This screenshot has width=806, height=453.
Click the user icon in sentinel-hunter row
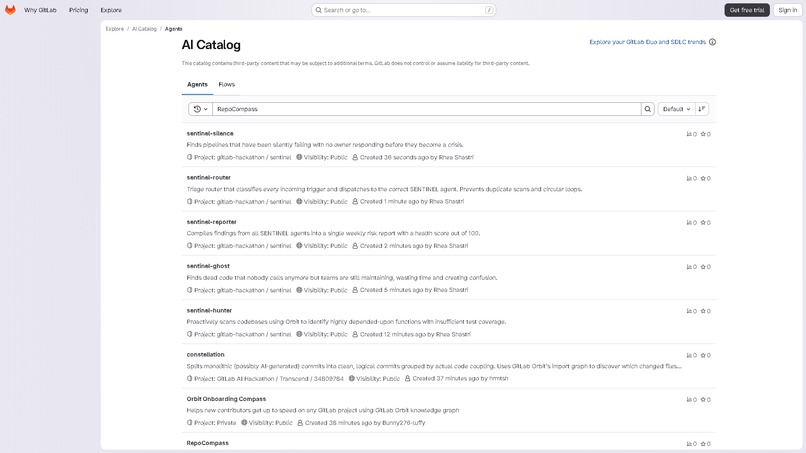pos(355,334)
